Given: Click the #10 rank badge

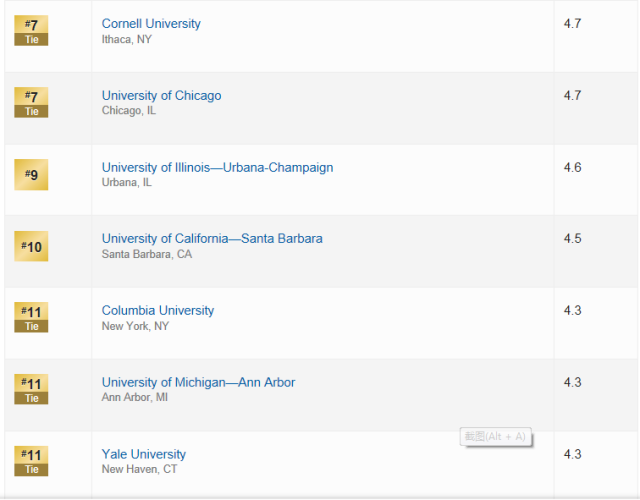Looking at the screenshot, I should tap(31, 247).
